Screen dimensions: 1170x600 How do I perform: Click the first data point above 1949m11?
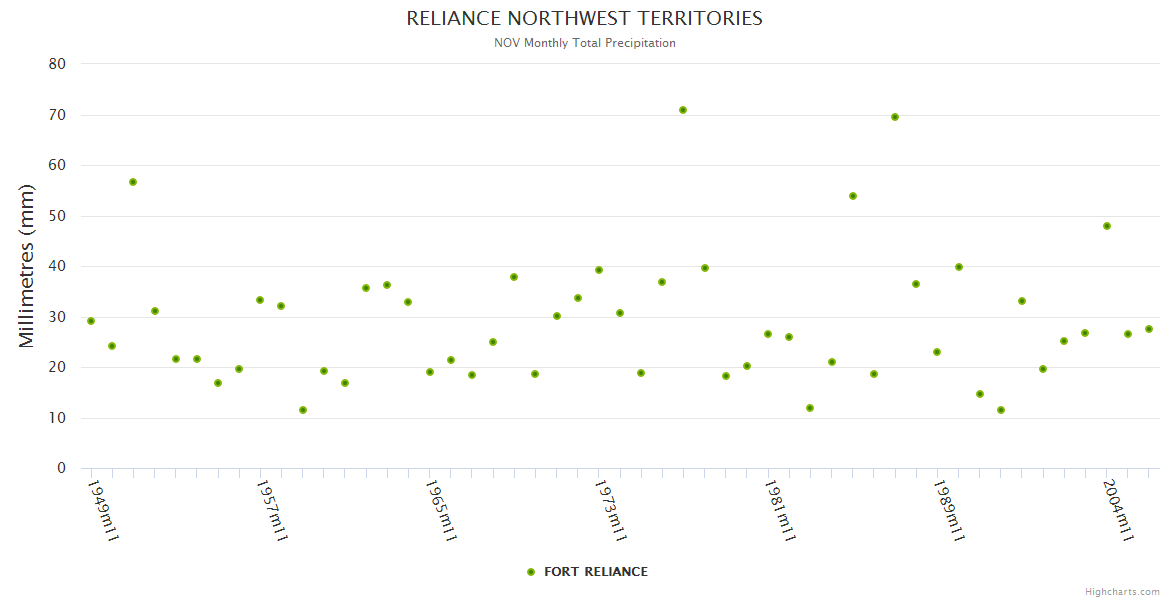point(91,321)
